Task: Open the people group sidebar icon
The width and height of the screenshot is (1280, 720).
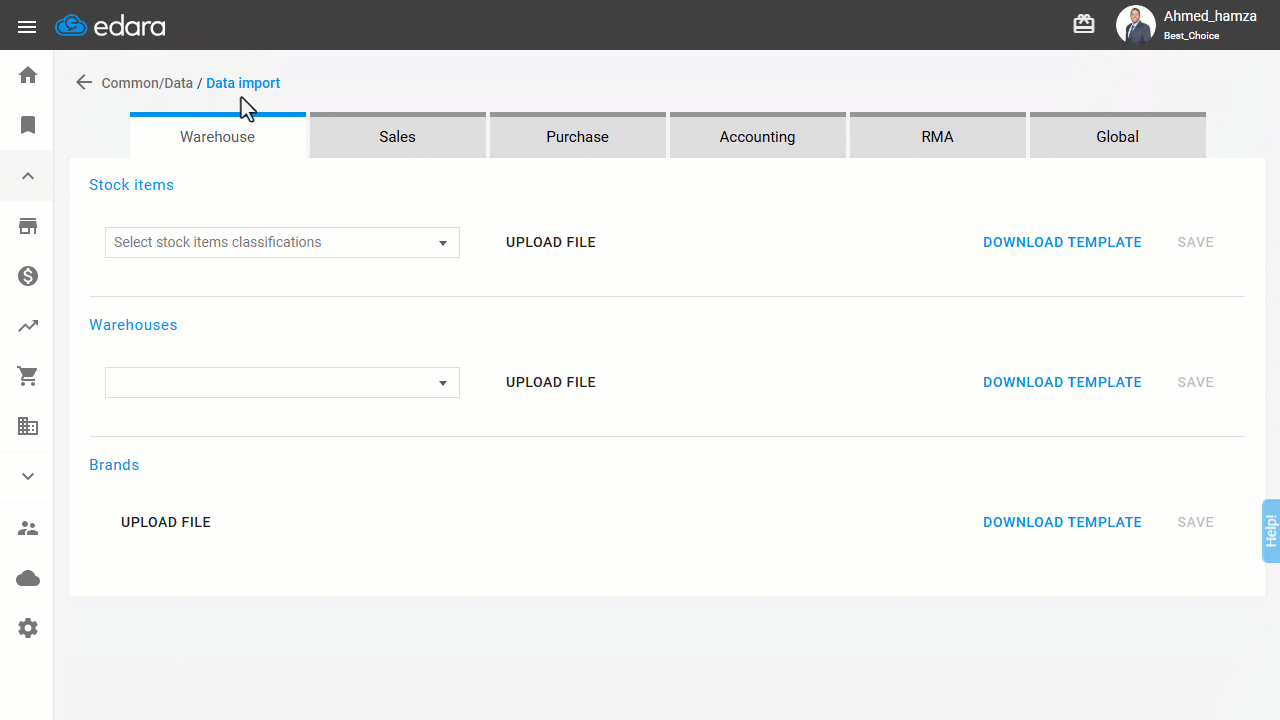Action: click(x=28, y=528)
